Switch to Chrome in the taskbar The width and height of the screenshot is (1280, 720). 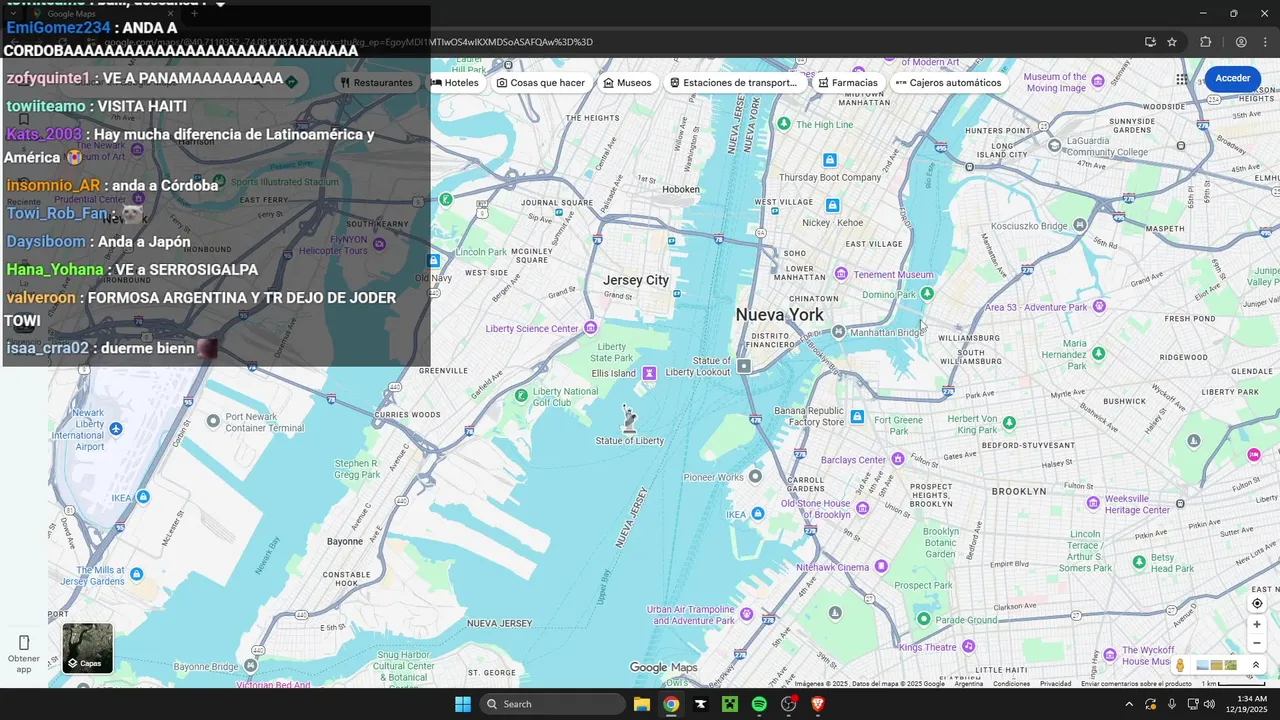671,704
